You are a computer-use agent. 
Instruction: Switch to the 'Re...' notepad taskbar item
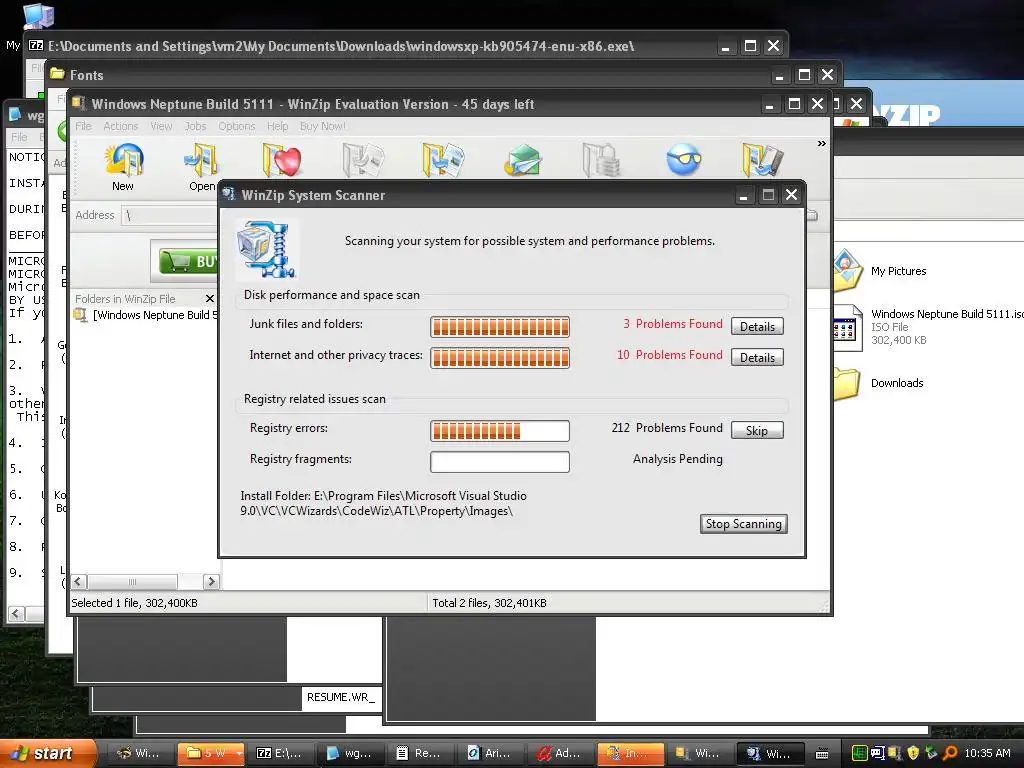pyautogui.click(x=421, y=753)
